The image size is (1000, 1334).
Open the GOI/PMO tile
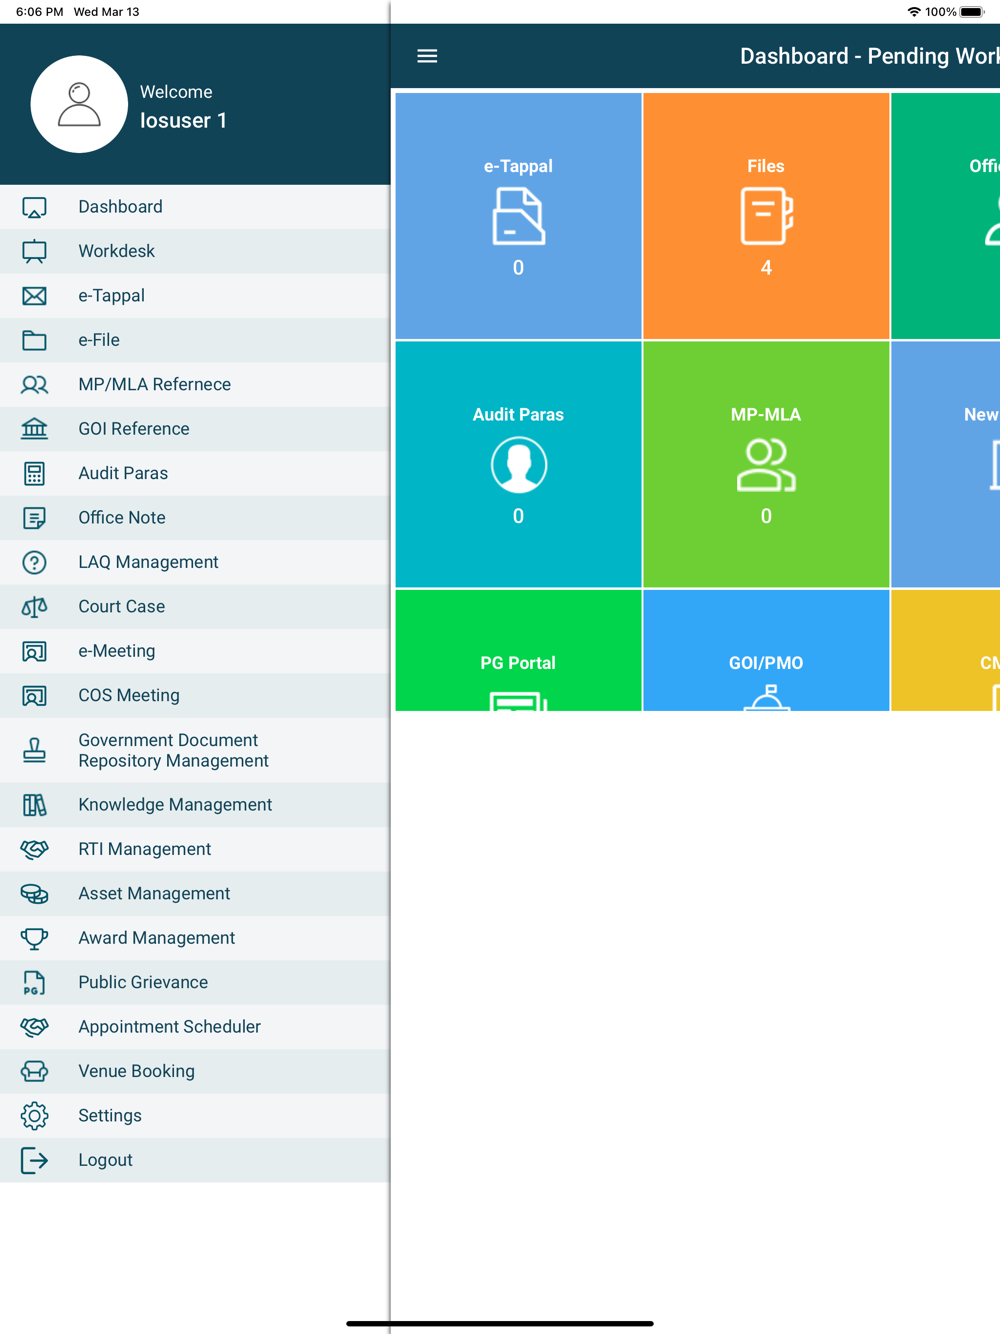click(766, 650)
